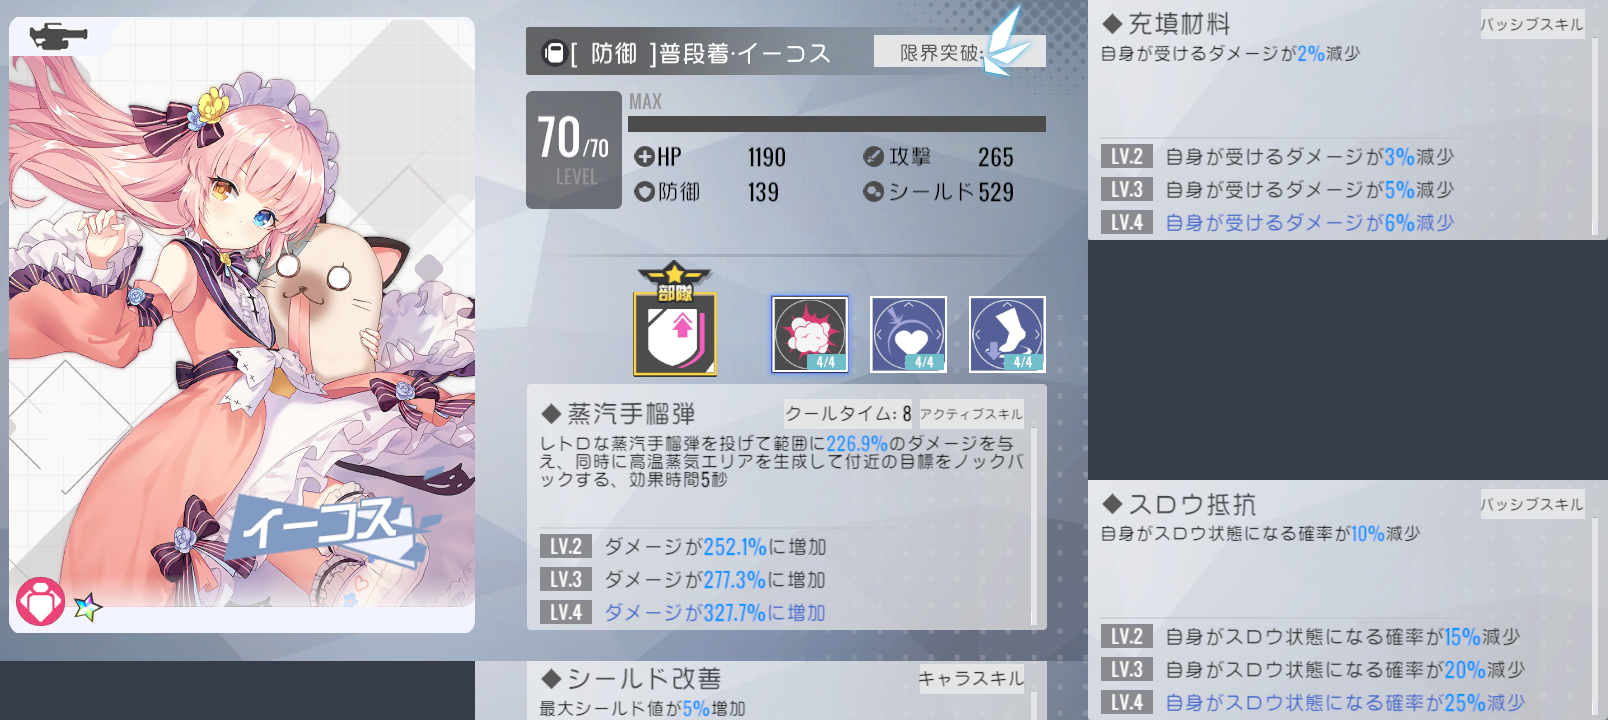Select the boot slow-resistance skill icon
The width and height of the screenshot is (1608, 720).
point(1007,334)
